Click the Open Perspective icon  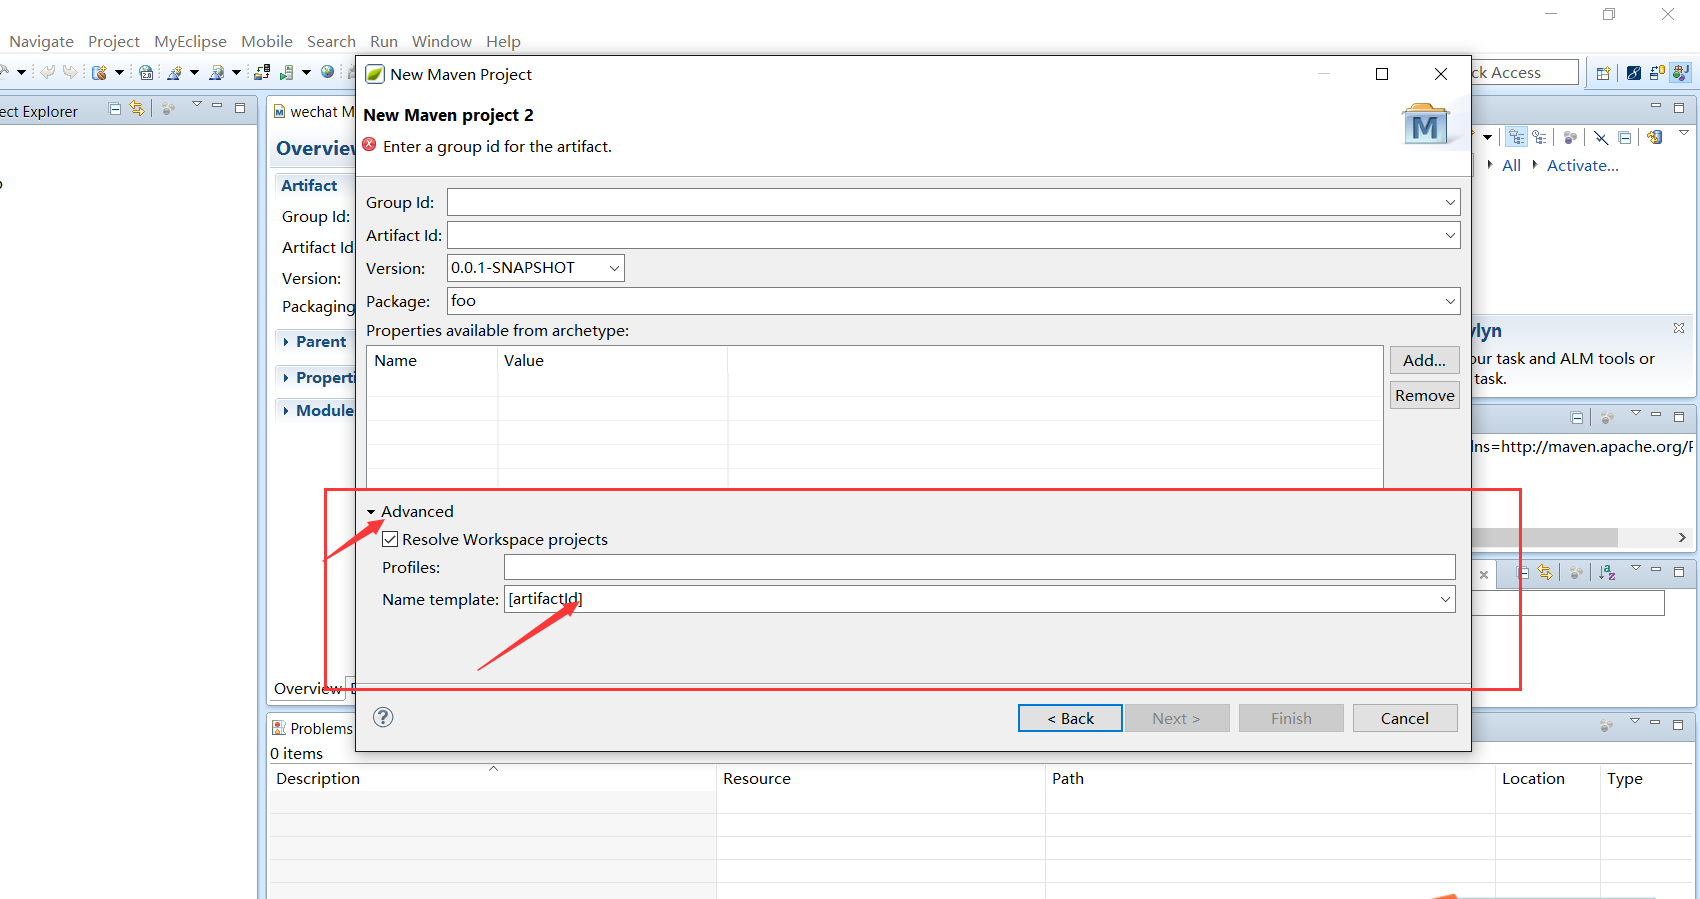[x=1603, y=73]
